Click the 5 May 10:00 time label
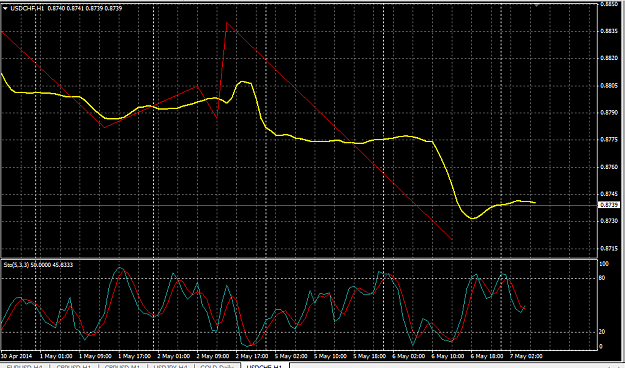625x368 pixels. pos(330,356)
